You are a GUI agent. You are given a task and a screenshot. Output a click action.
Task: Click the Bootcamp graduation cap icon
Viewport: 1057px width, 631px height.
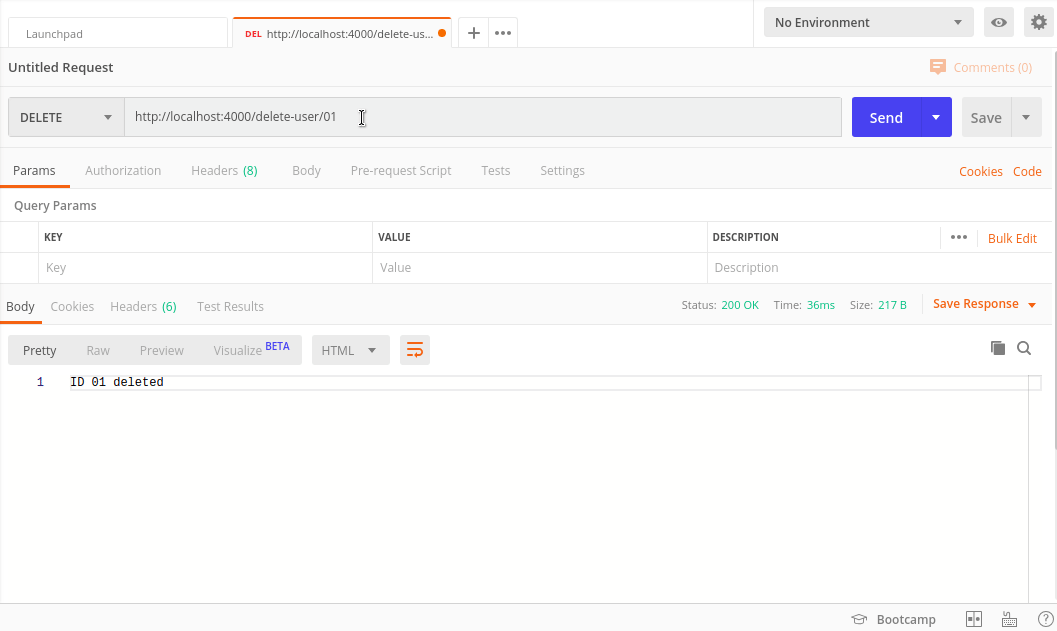tap(859, 619)
